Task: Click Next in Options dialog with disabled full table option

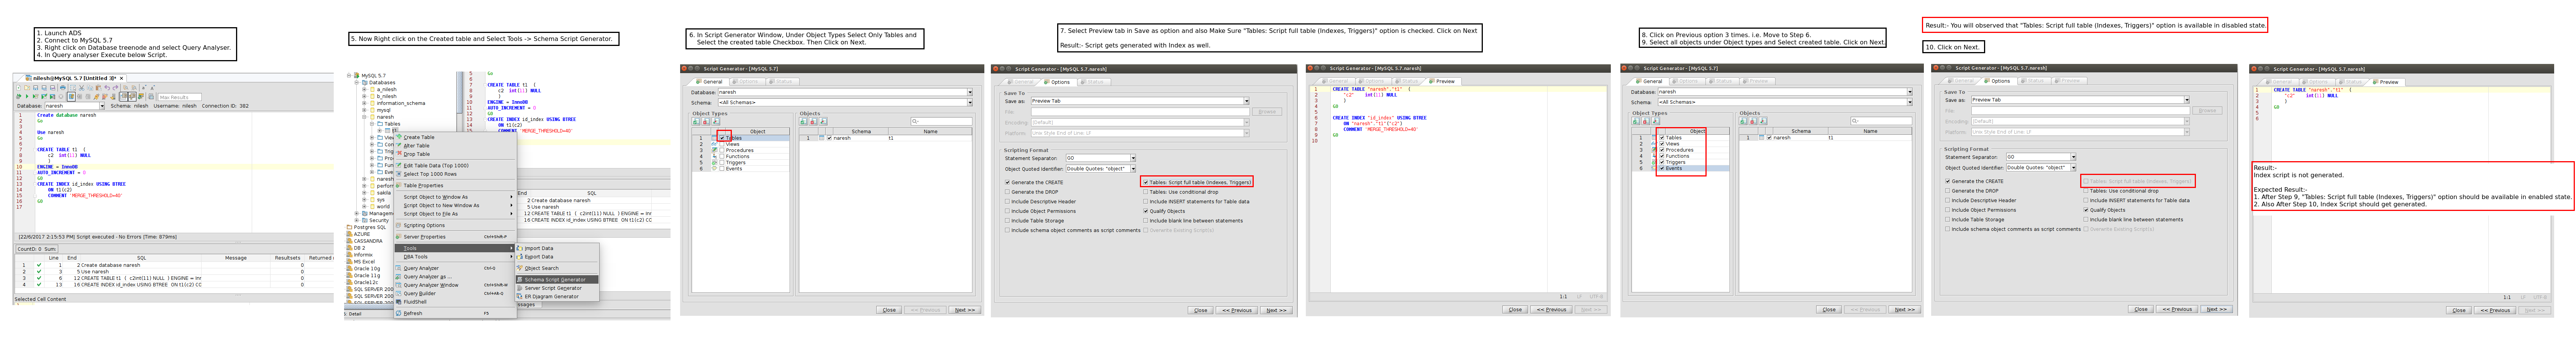Action: pos(2217,309)
